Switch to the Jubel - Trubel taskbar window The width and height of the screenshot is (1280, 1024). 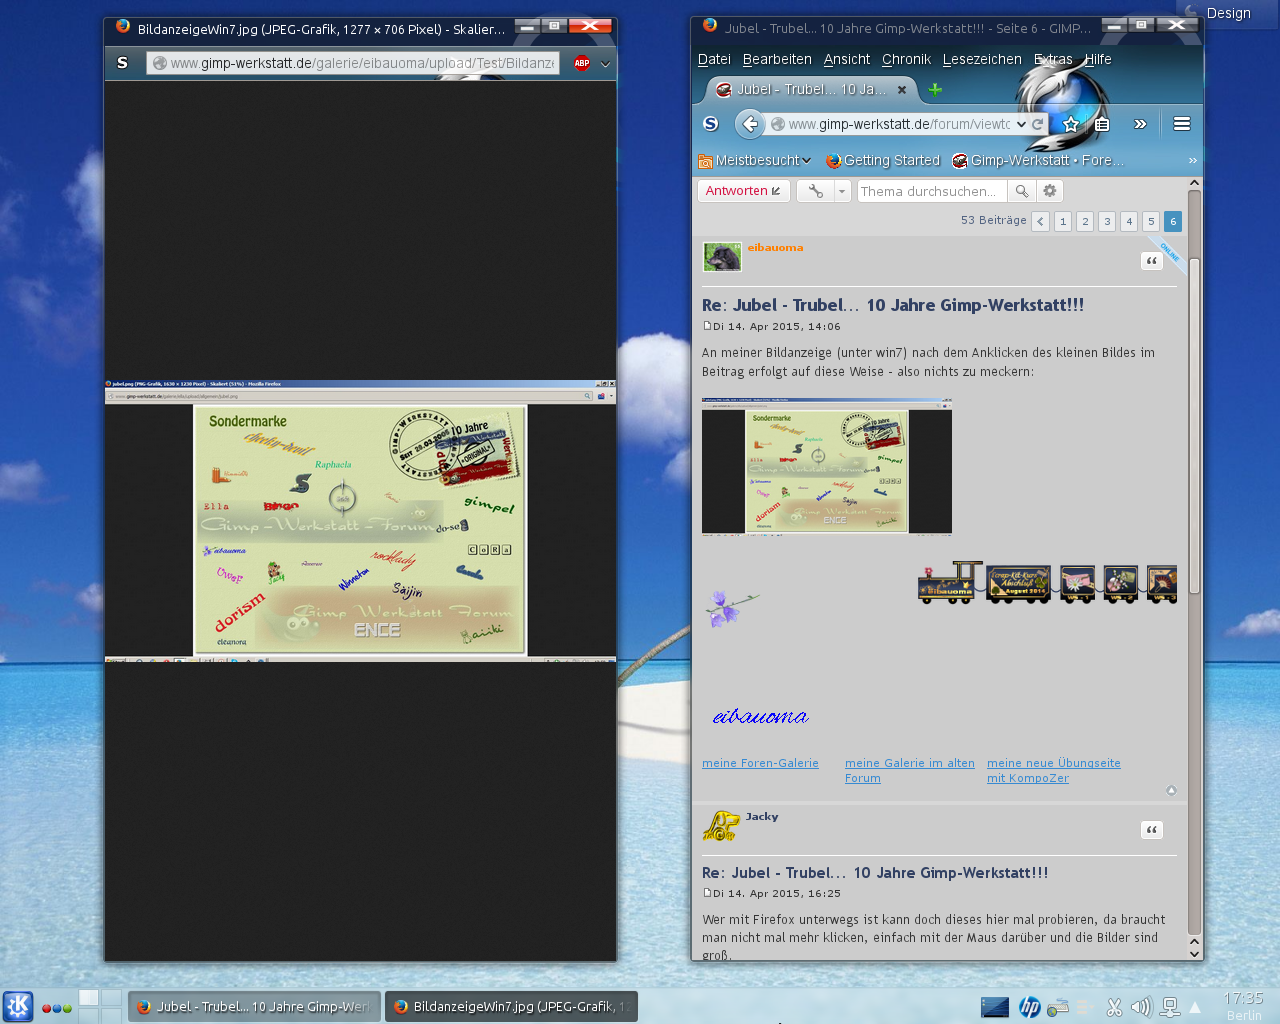(x=255, y=1007)
